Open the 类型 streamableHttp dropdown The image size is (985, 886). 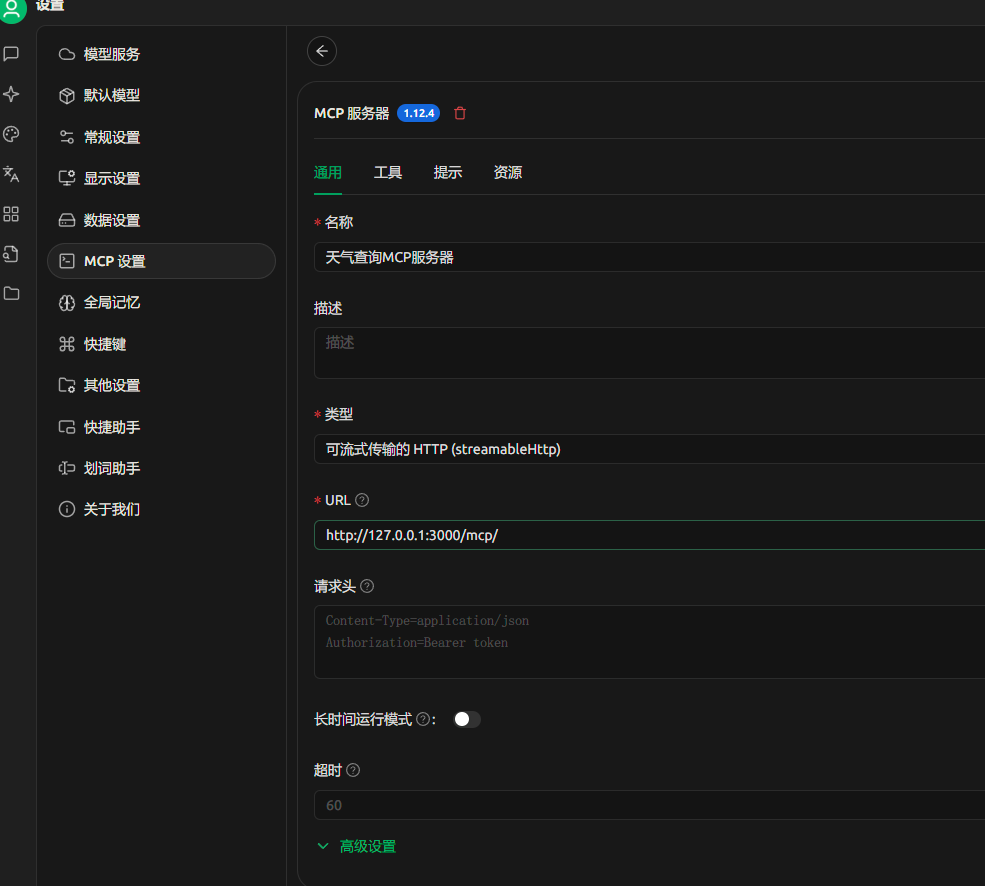pos(650,449)
